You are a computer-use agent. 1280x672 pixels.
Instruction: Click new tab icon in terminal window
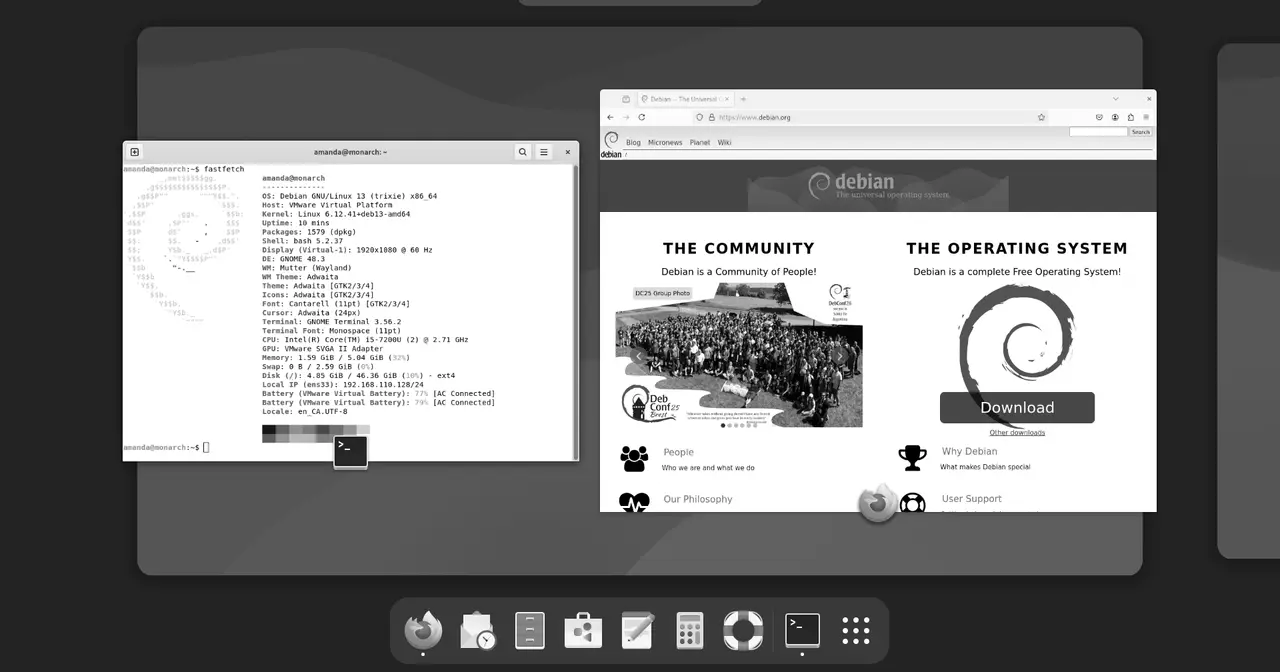click(x=135, y=152)
